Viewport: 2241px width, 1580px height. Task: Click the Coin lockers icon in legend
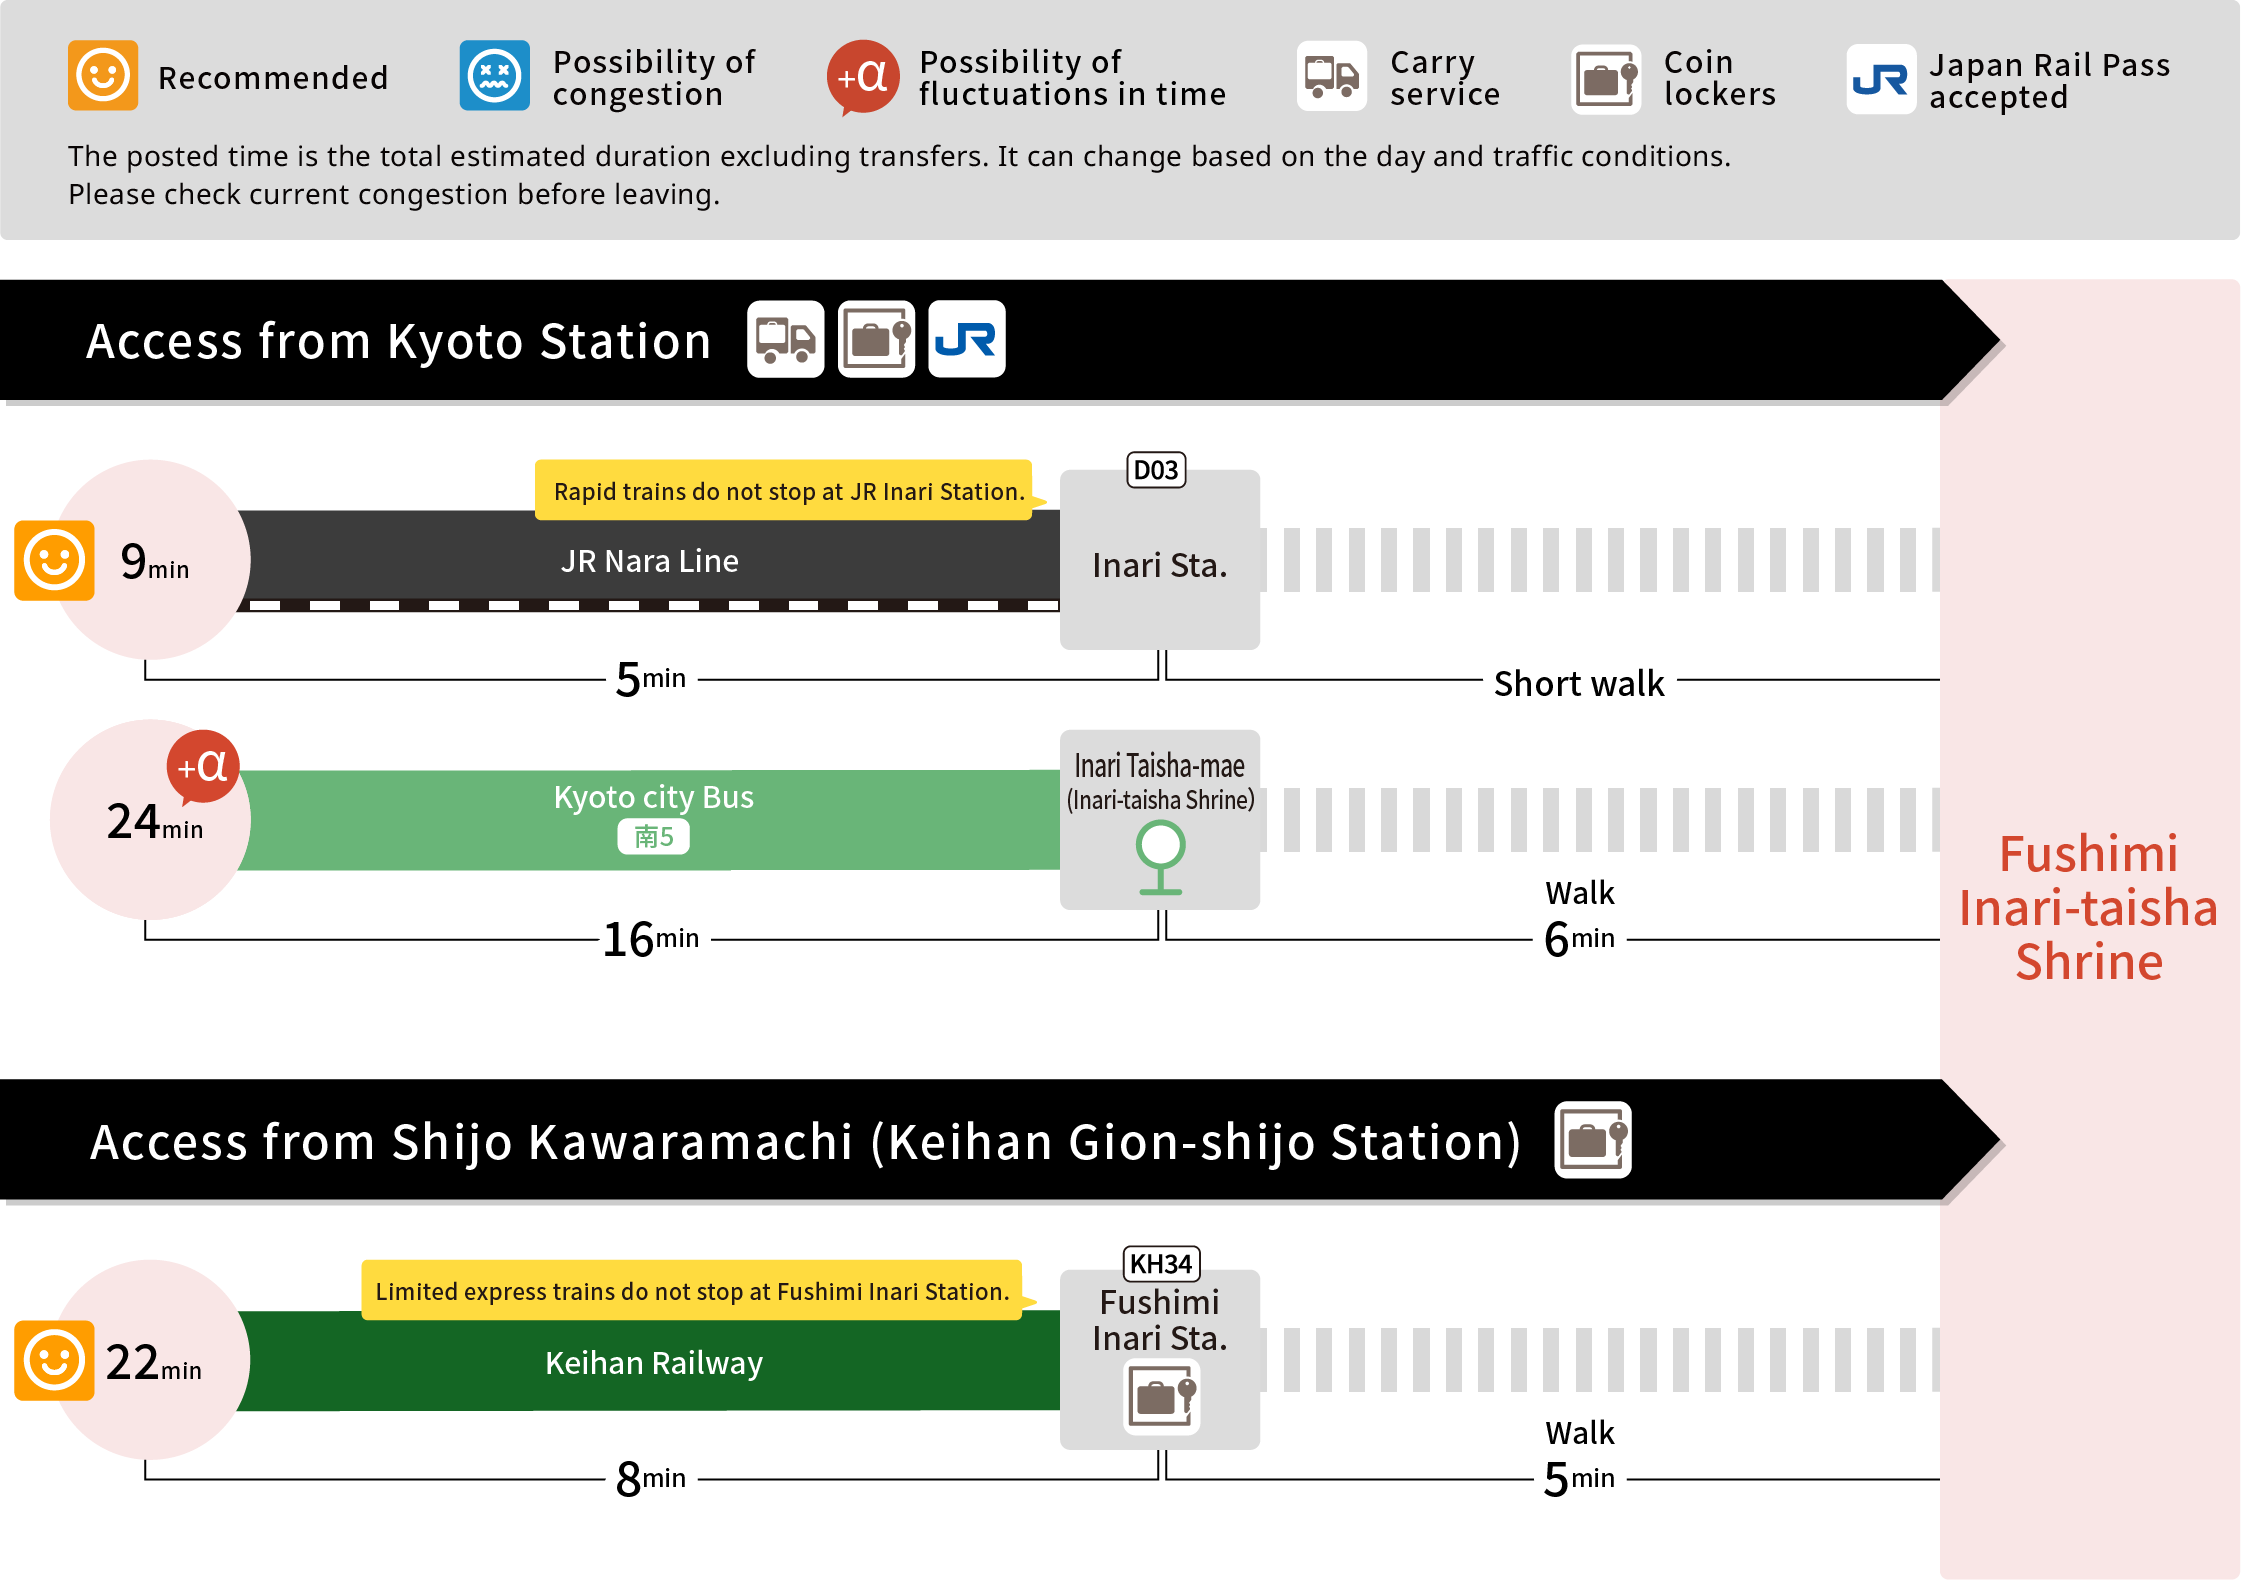(x=1606, y=79)
